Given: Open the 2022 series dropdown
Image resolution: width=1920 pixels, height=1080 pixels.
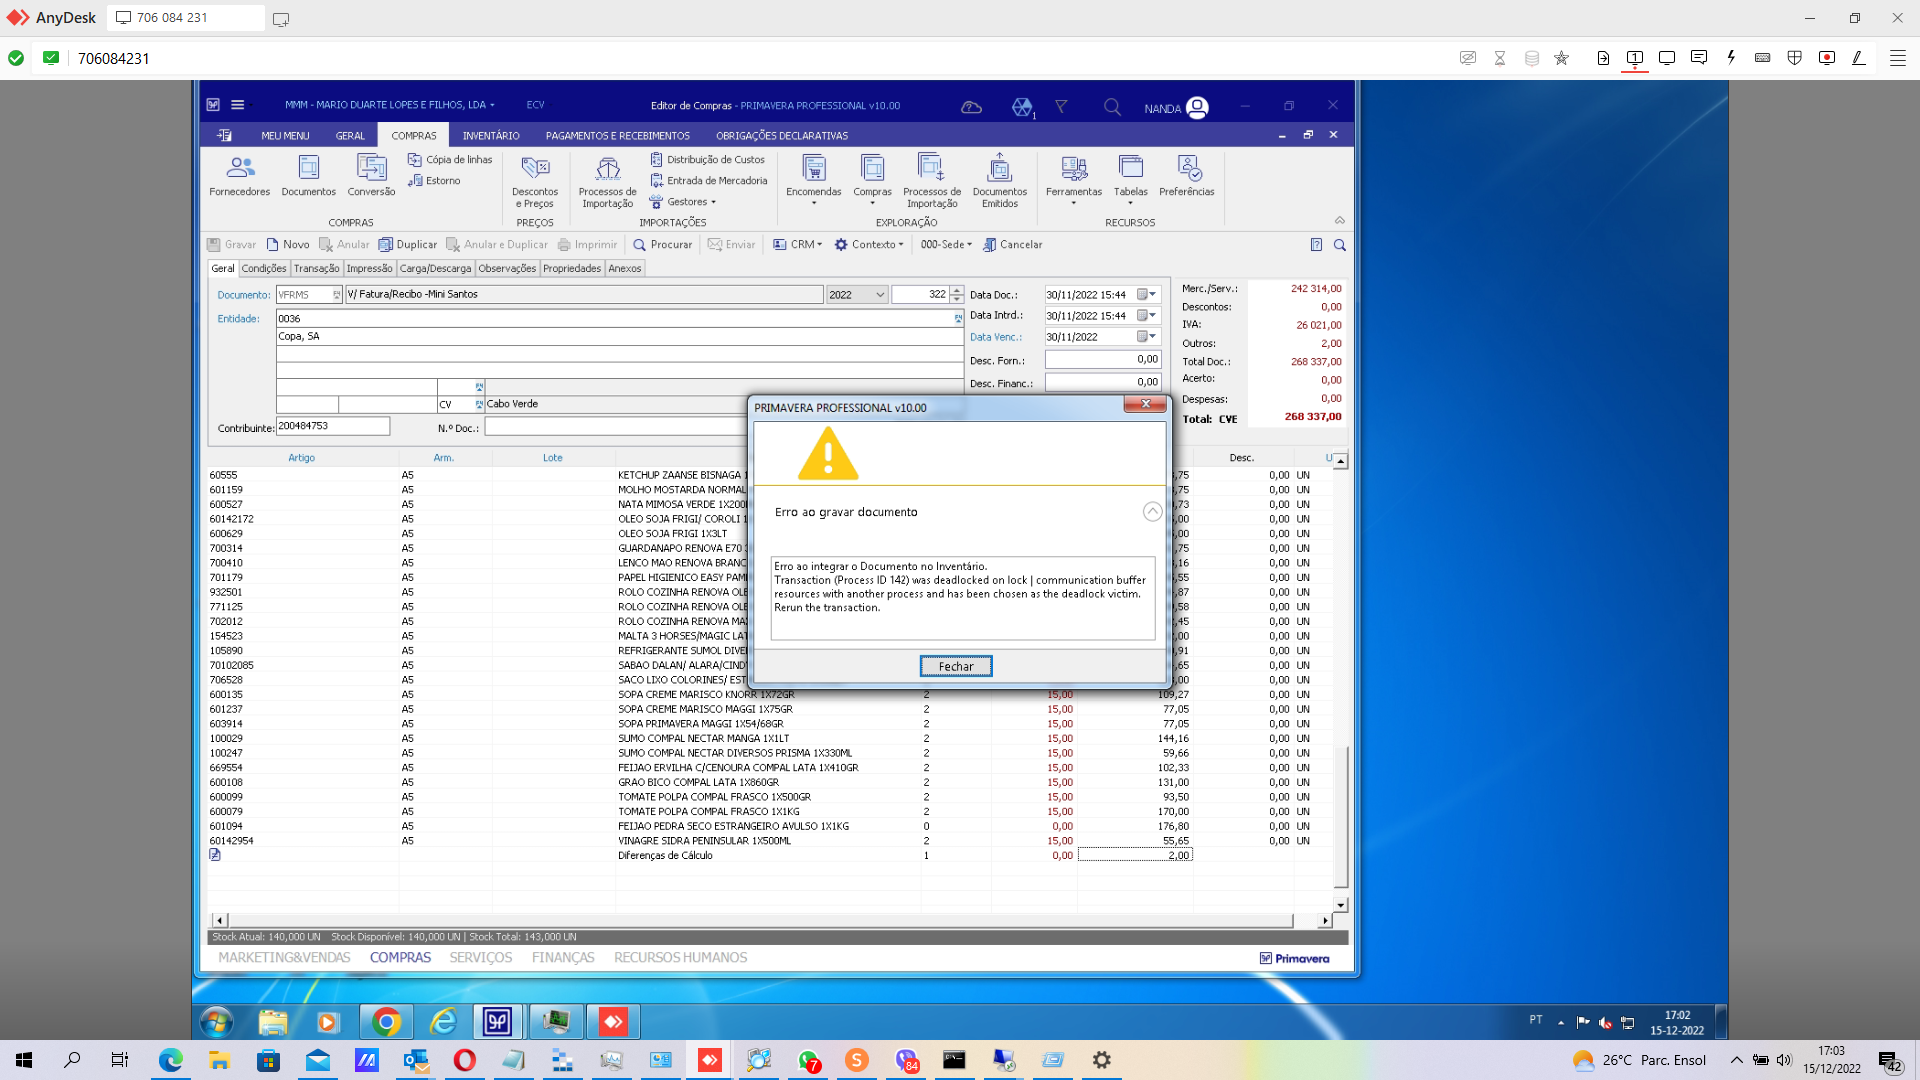Looking at the screenshot, I should [880, 295].
